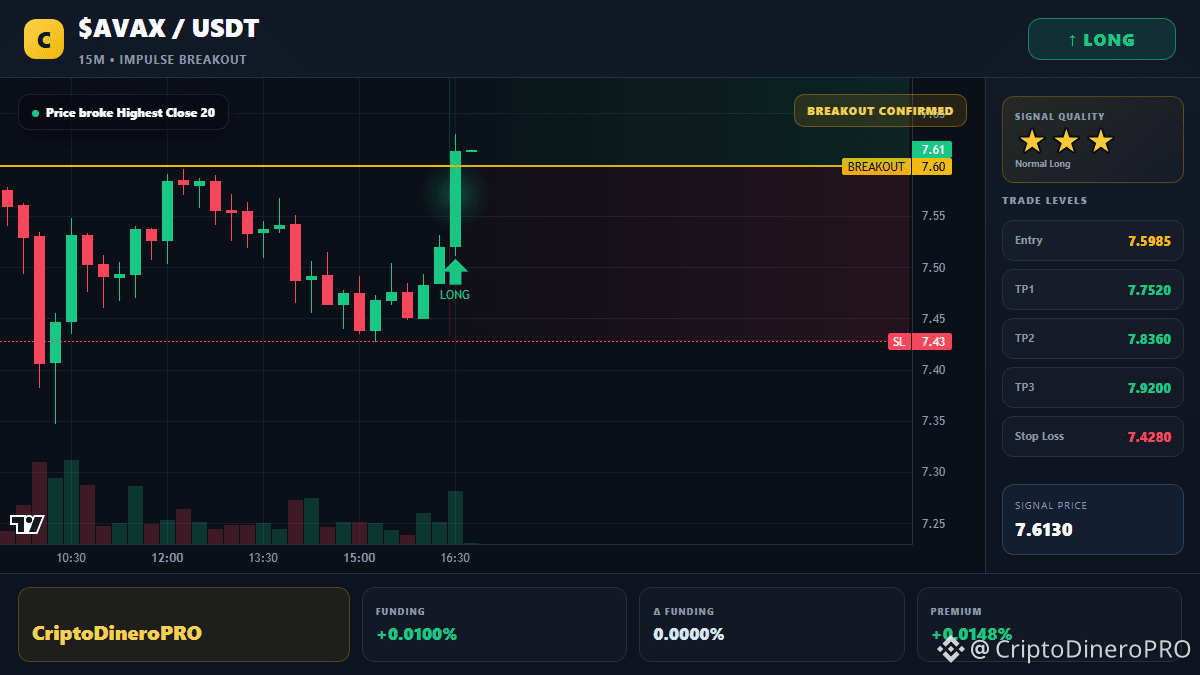Image resolution: width=1200 pixels, height=675 pixels.
Task: Click the 13:30 time axis label
Action: pos(263,558)
